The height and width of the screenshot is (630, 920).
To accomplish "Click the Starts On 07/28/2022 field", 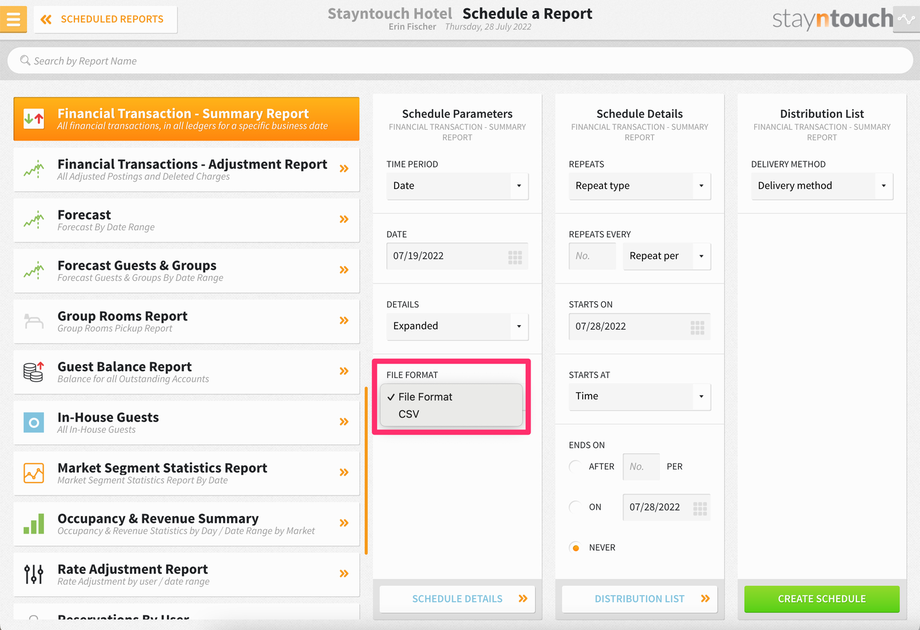I will 640,327.
